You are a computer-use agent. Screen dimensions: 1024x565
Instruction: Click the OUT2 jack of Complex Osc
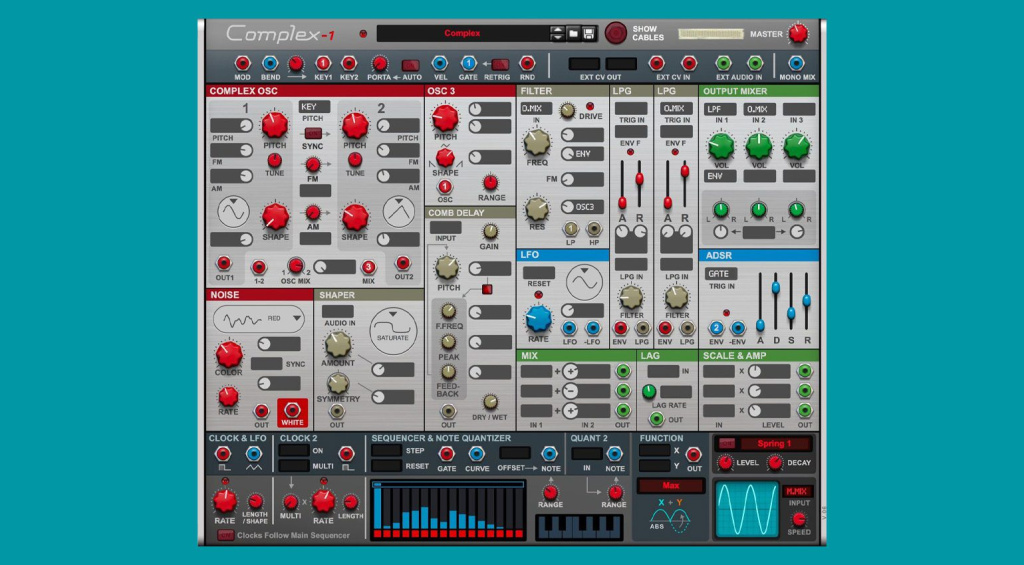[403, 263]
